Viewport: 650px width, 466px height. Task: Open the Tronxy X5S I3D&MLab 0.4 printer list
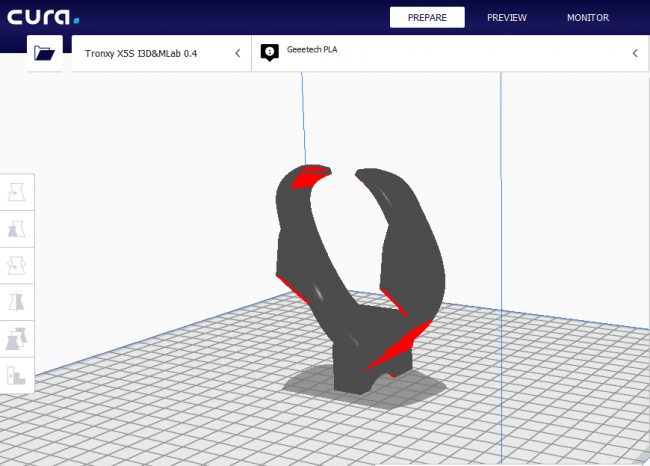140,53
